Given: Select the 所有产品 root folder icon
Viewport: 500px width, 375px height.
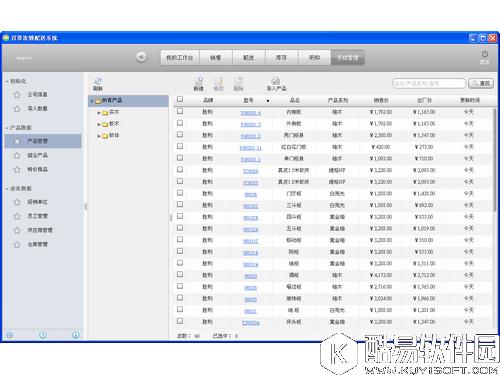Looking at the screenshot, I should coord(98,101).
